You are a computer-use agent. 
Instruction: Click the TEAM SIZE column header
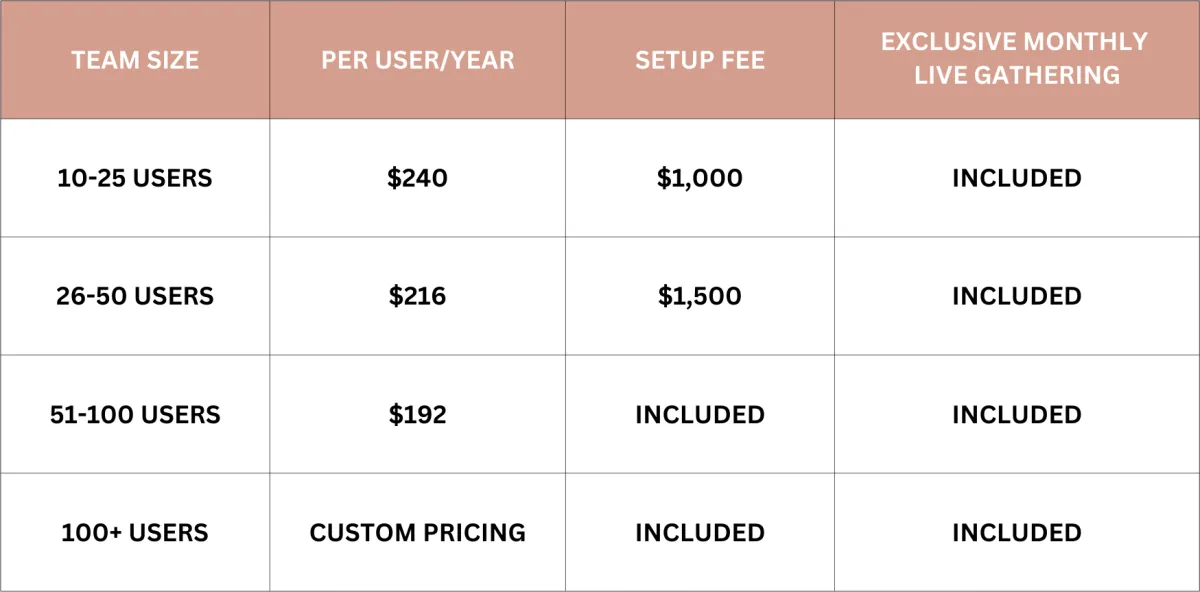(x=135, y=60)
